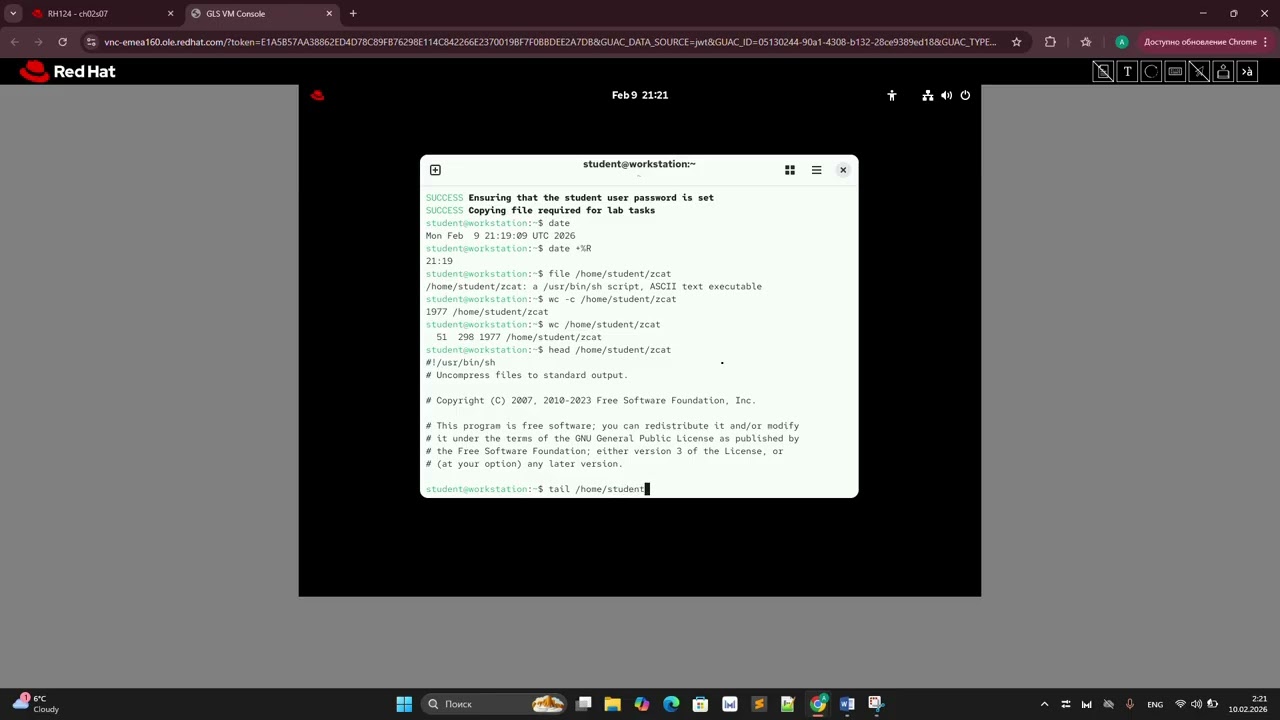The height and width of the screenshot is (720, 1280).
Task: Click the disabled clipboard icon in Red Hat toolbar
Action: point(1103,71)
